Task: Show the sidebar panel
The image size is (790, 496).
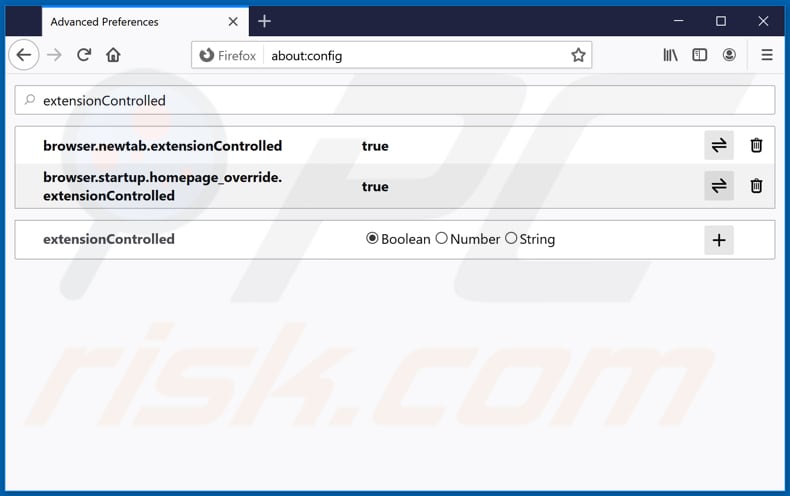Action: pos(700,55)
